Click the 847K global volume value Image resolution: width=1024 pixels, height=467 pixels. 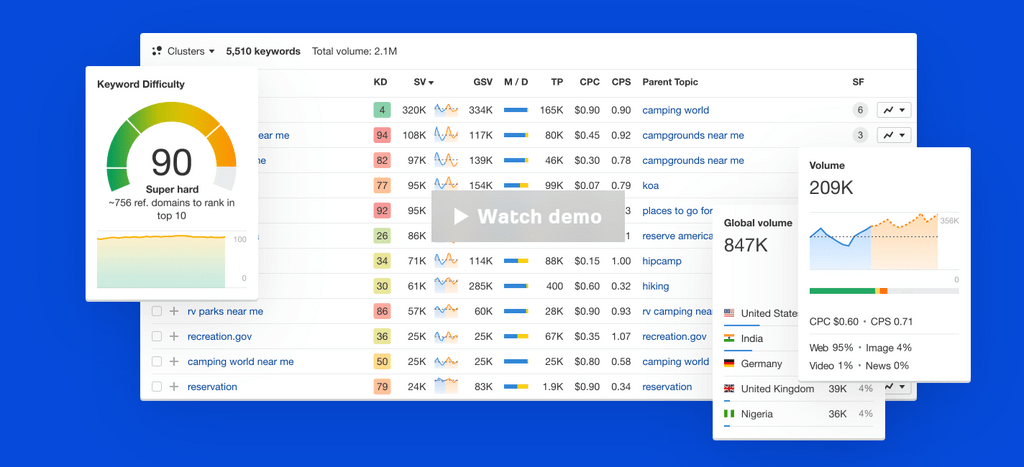(x=746, y=246)
